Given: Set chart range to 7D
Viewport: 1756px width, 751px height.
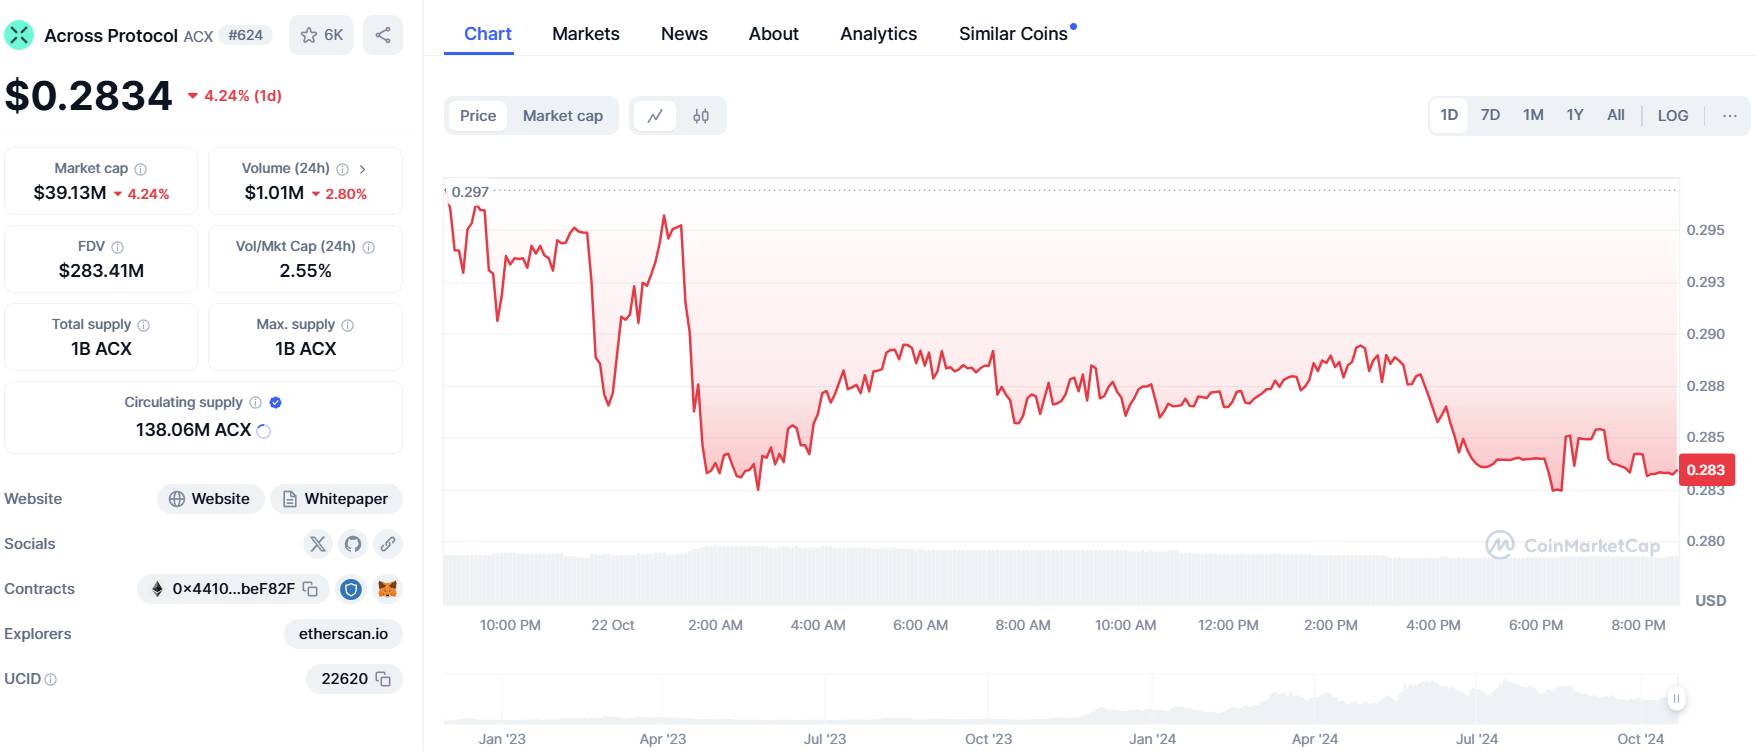Looking at the screenshot, I should point(1490,115).
